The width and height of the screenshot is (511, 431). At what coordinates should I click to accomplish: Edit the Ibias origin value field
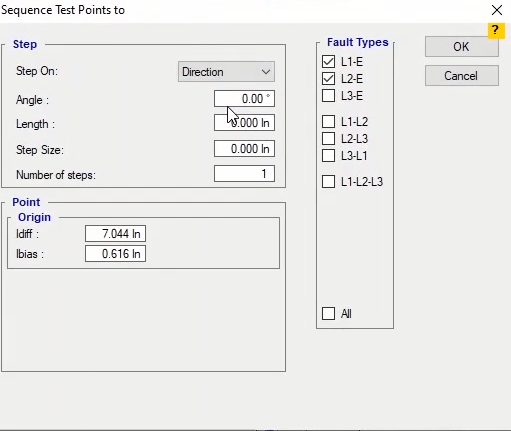(x=115, y=254)
